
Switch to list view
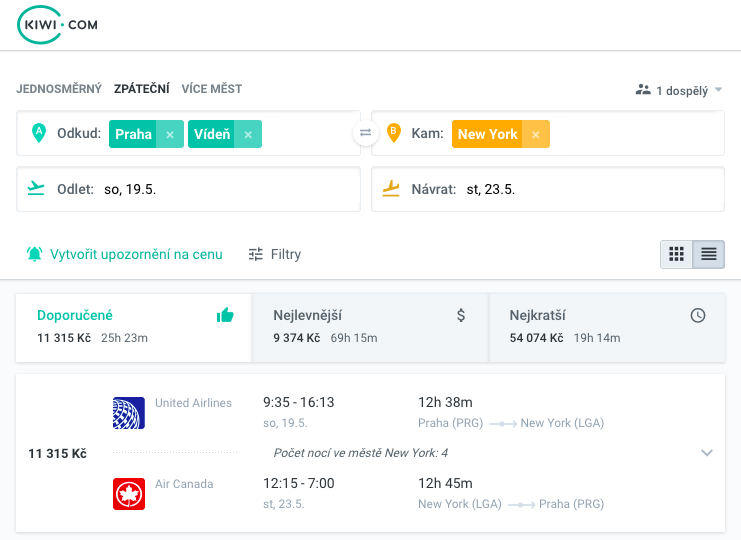coord(708,254)
